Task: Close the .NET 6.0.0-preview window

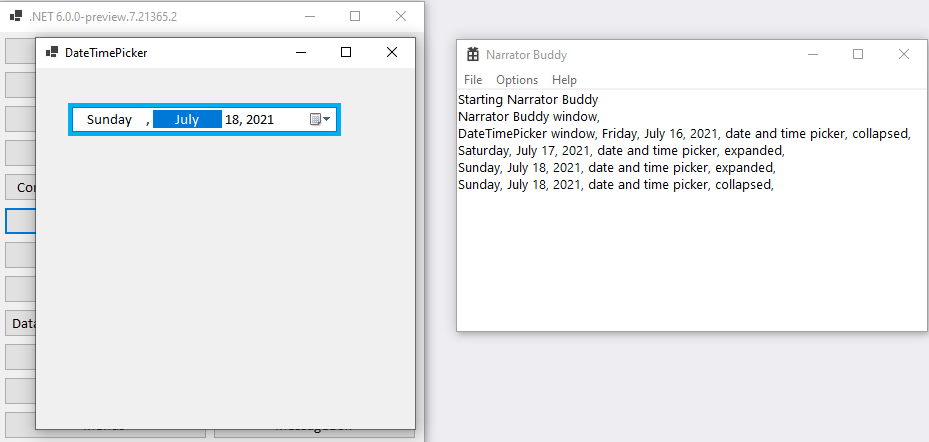Action: pos(401,17)
